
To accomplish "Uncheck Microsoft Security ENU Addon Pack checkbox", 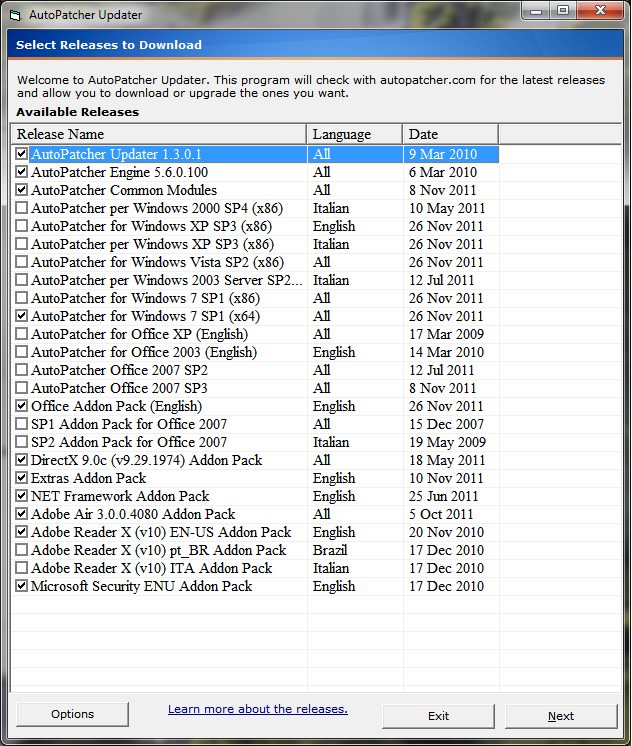I will point(21,586).
